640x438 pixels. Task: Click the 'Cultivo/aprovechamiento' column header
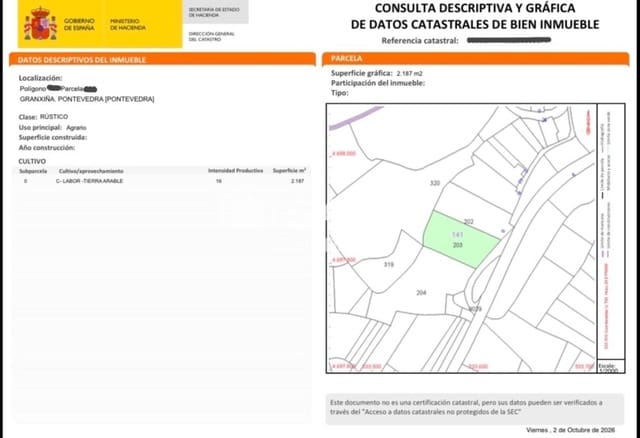coord(91,171)
